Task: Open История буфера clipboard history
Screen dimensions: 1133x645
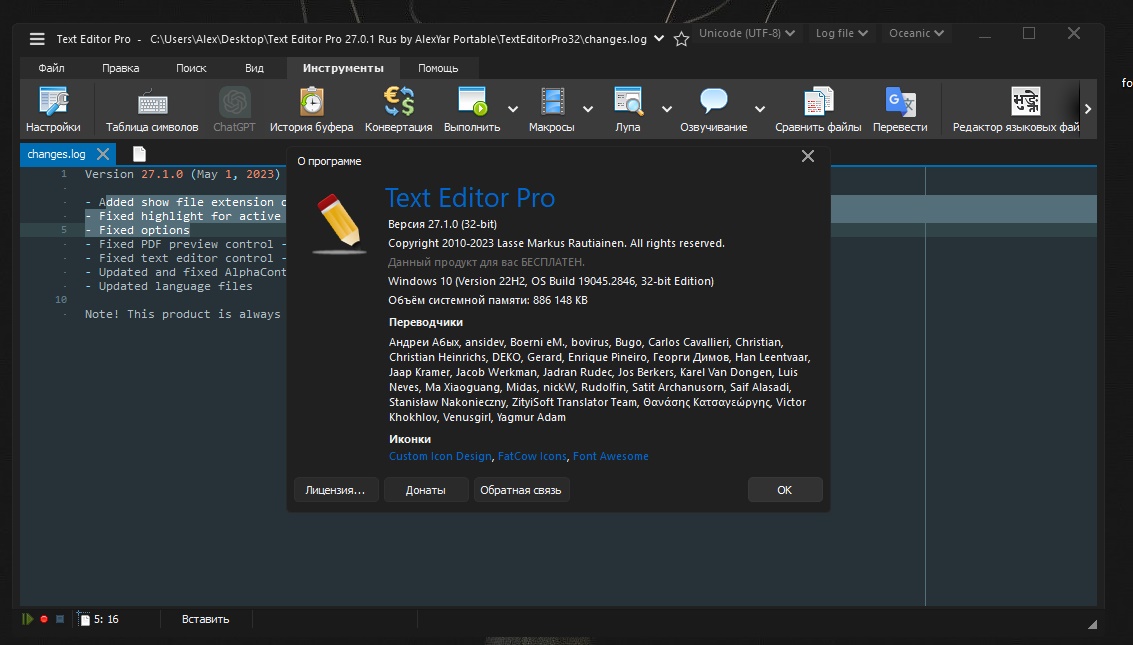Action: point(311,109)
